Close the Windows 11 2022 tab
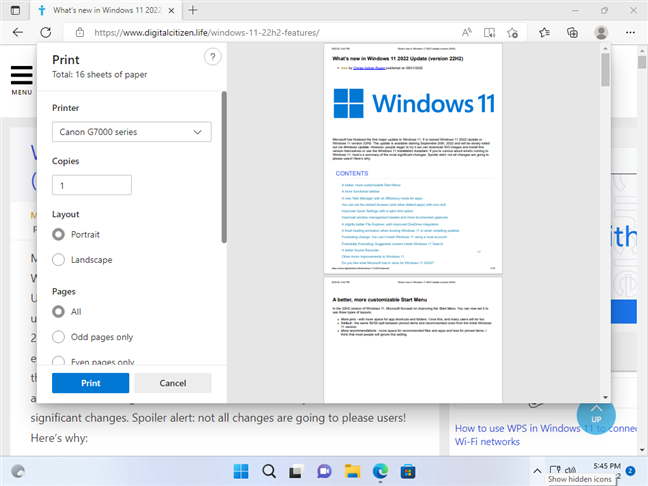648x486 pixels. click(x=171, y=11)
